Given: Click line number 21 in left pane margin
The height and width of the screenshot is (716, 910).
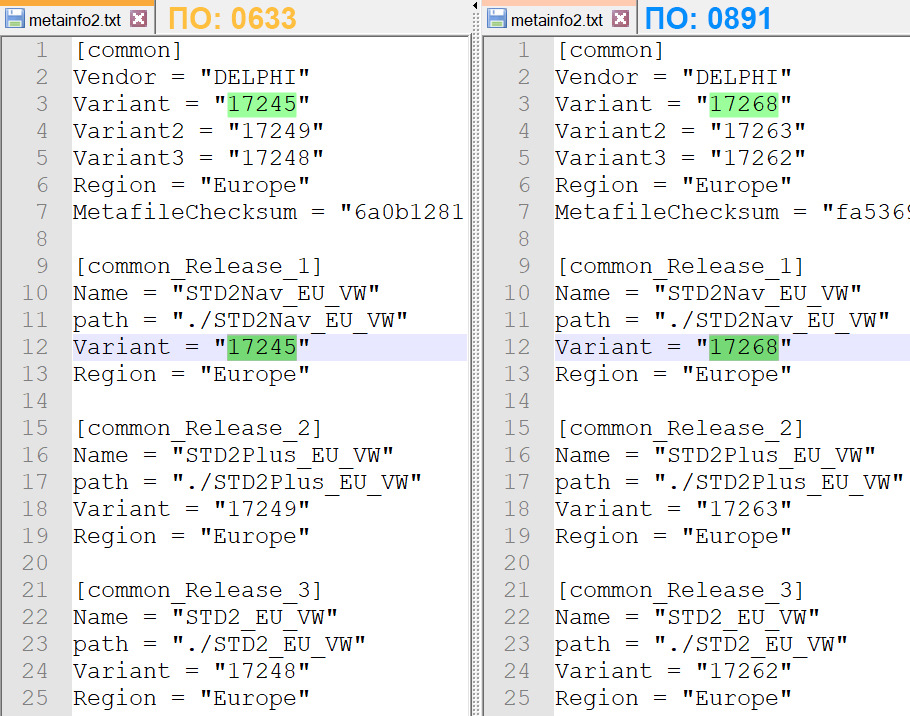Looking at the screenshot, I should (34, 590).
